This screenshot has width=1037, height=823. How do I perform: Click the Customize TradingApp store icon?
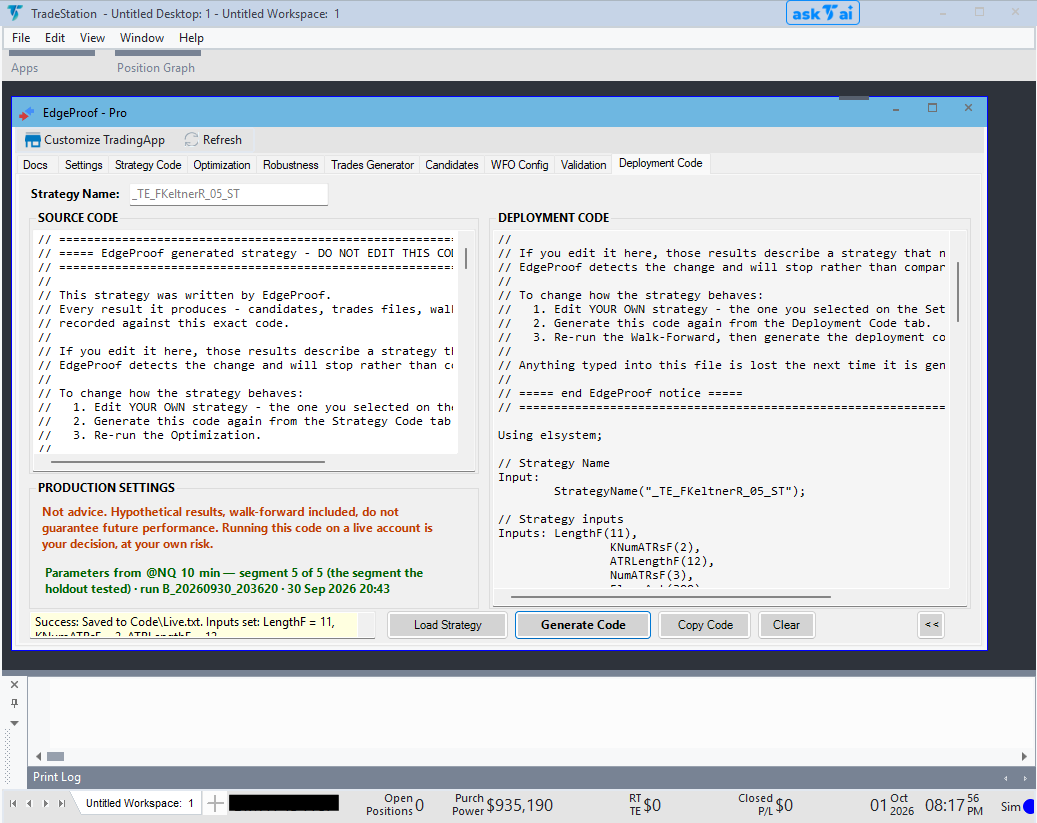click(x=32, y=140)
